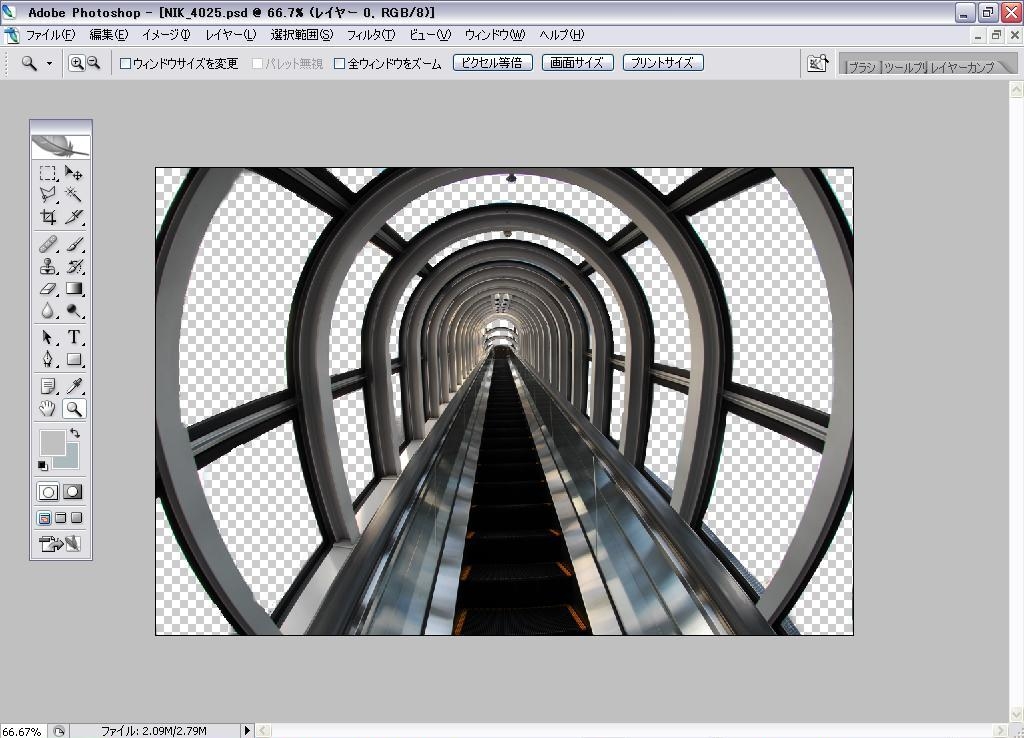The image size is (1024, 738).
Task: Open the ブラシ palette well tab
Action: point(862,67)
